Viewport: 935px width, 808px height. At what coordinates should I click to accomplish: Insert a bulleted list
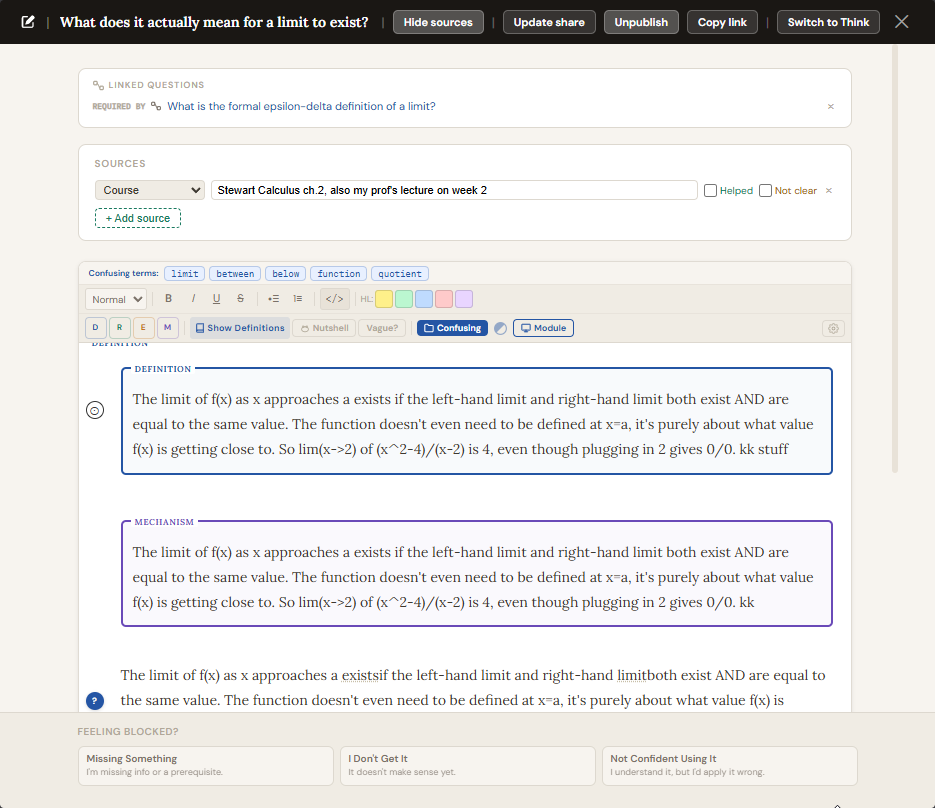click(273, 299)
